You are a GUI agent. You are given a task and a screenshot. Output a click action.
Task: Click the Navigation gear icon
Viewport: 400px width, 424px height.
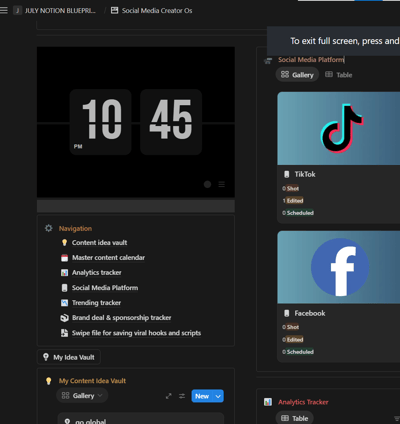[x=49, y=228]
